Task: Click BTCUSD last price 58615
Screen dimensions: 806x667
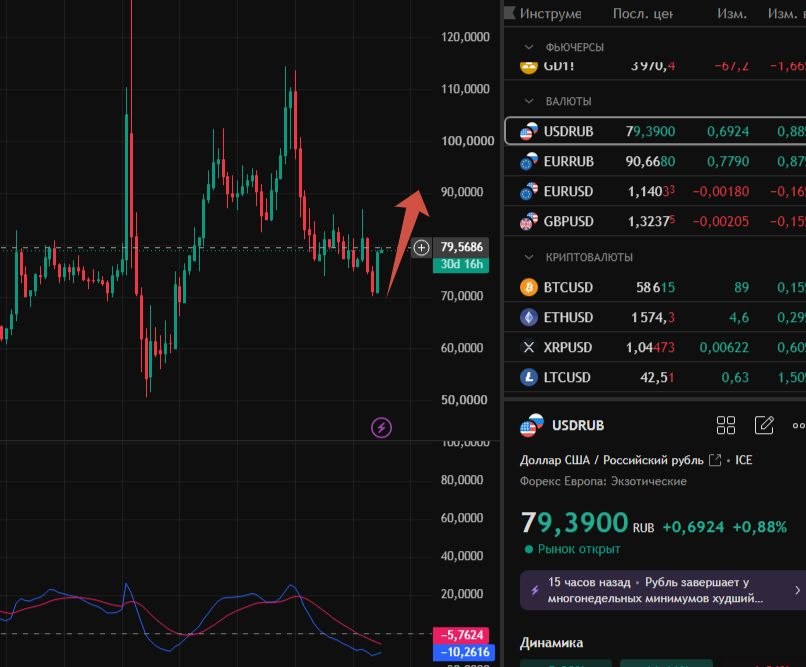Action: pyautogui.click(x=655, y=287)
